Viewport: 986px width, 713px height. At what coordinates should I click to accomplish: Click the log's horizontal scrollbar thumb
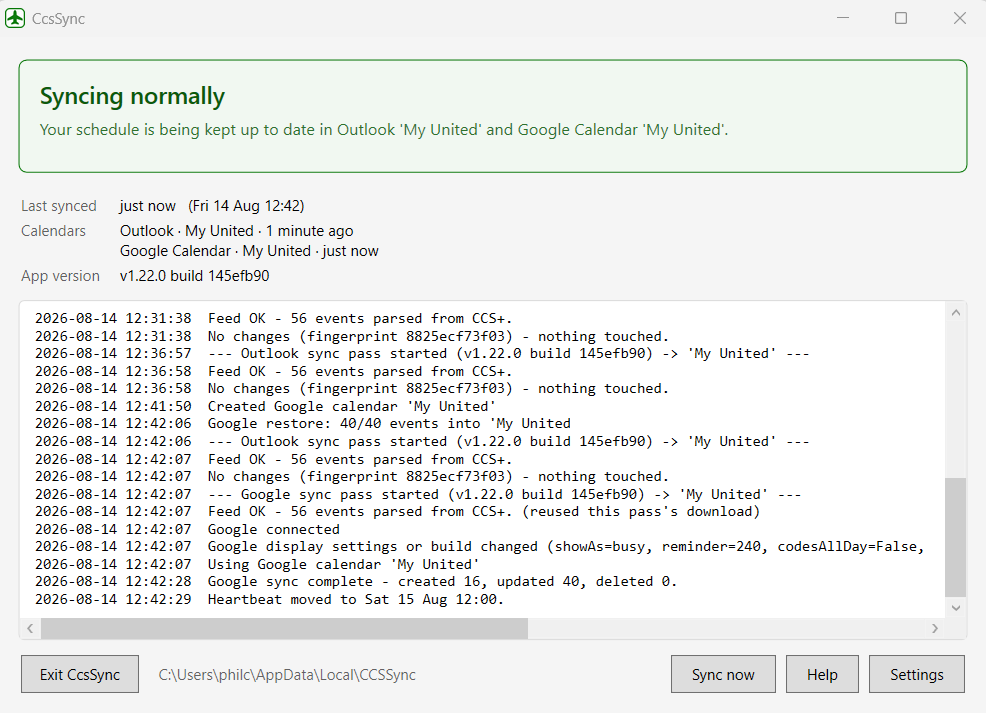(284, 628)
